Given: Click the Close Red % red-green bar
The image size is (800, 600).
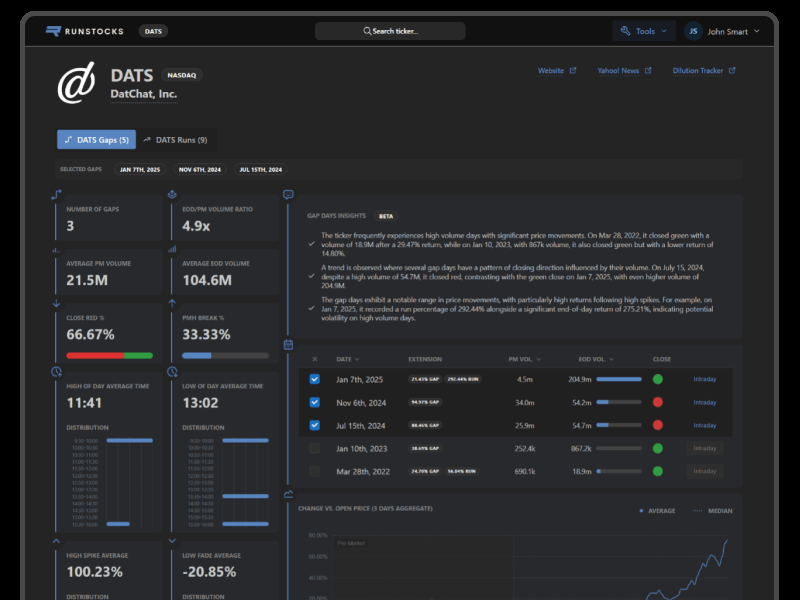Looking at the screenshot, I should coord(110,356).
